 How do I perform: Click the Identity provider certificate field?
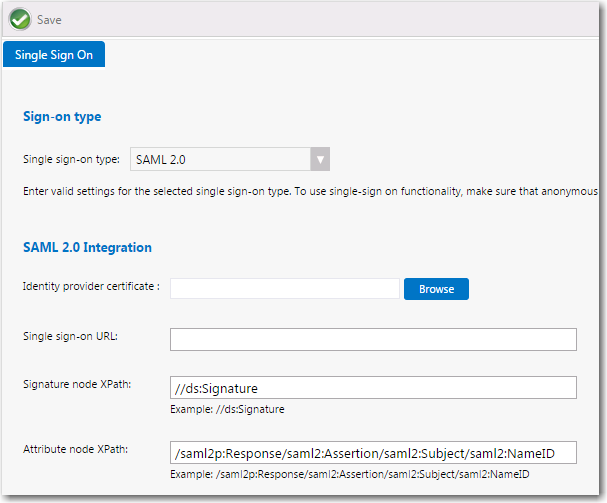click(x=284, y=288)
